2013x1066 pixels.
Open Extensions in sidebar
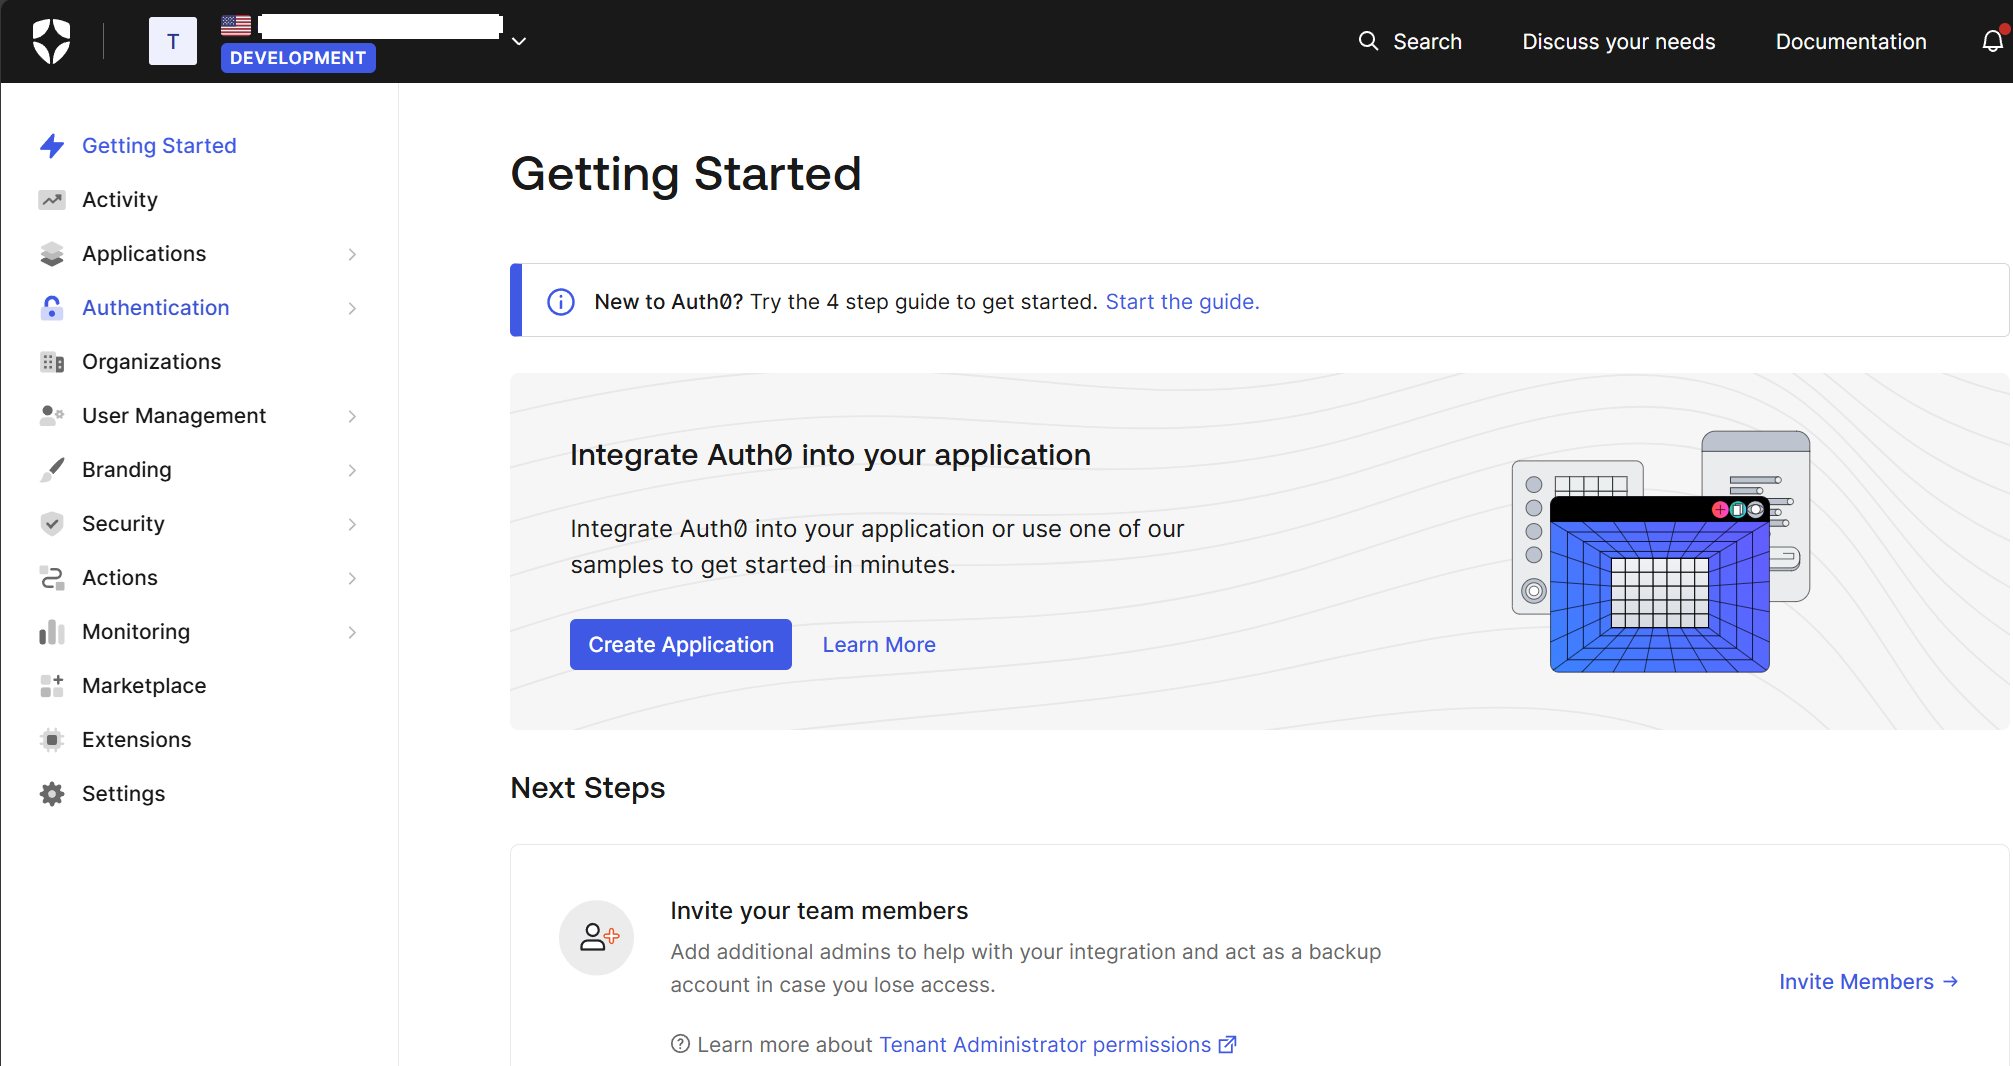tap(136, 740)
